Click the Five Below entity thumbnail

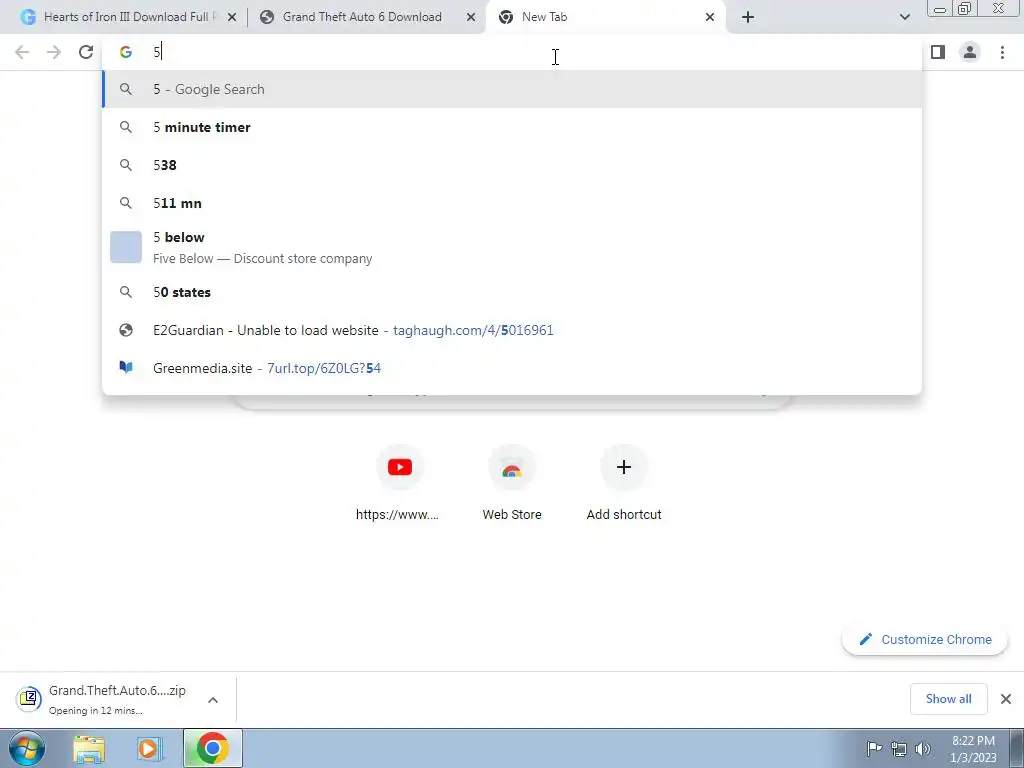tap(126, 248)
